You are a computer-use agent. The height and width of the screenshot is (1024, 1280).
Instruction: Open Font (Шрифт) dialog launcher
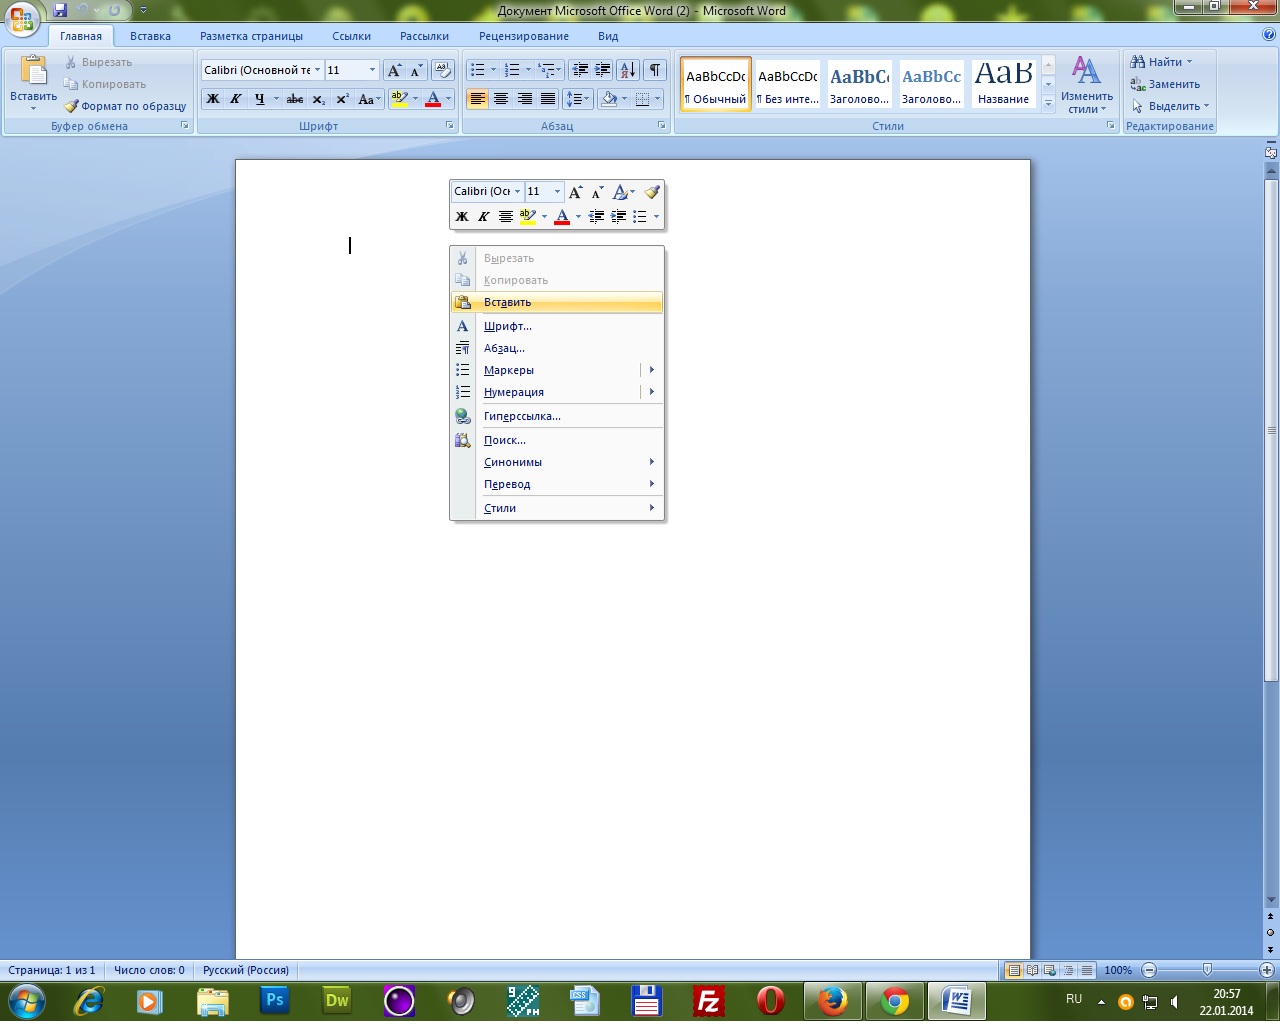(450, 126)
